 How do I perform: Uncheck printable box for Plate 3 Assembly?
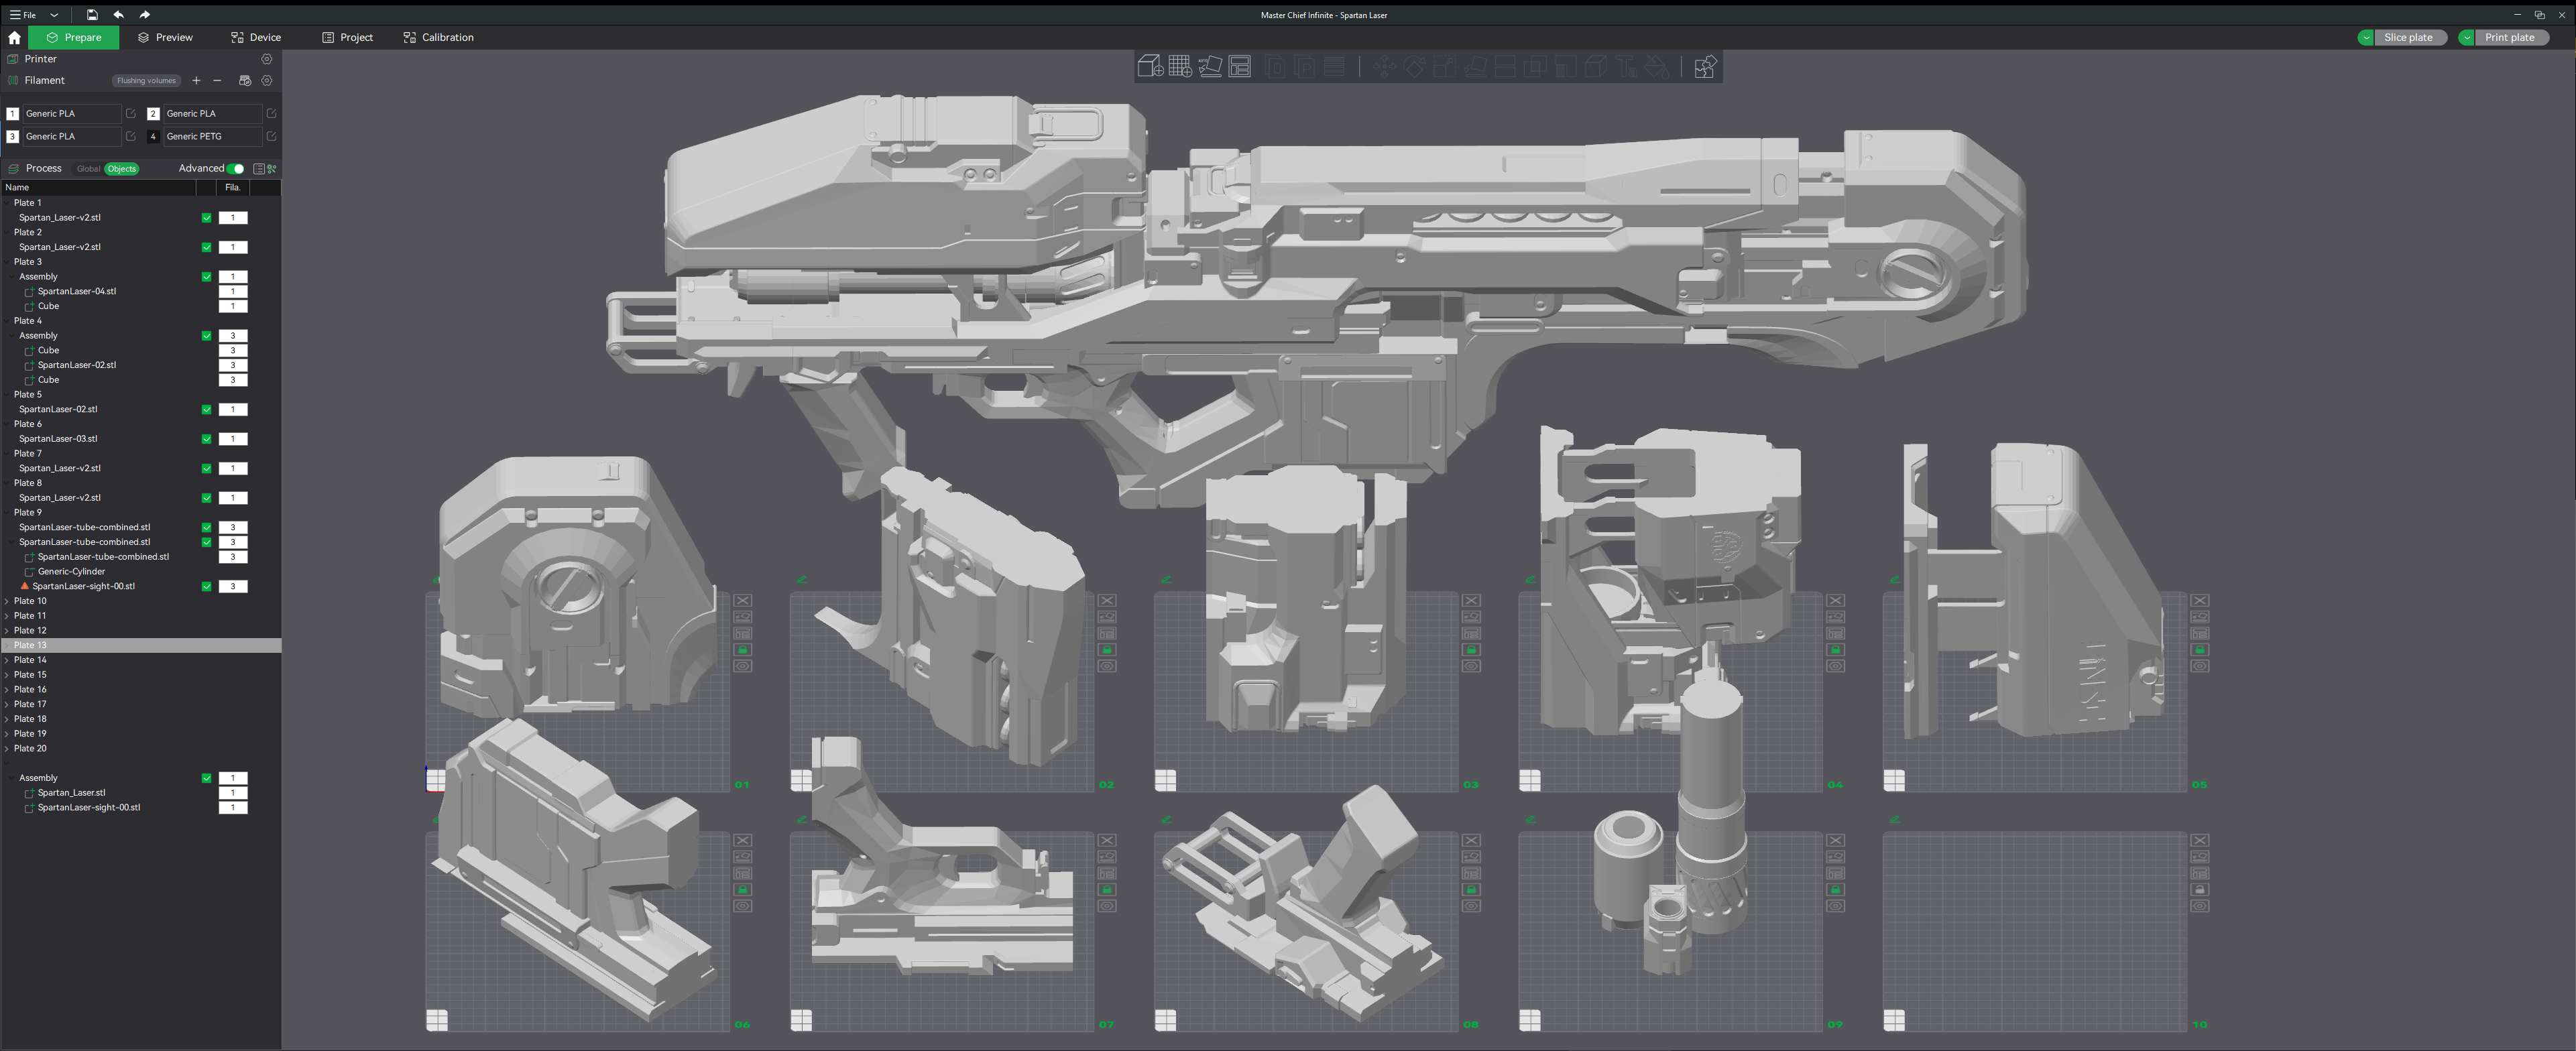coord(207,277)
